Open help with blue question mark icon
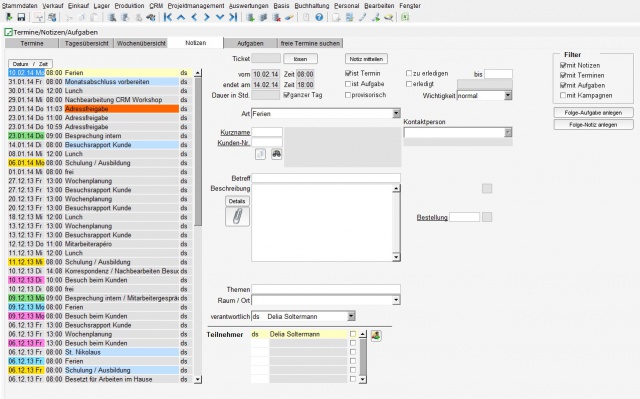Viewport: 640px width, 399px height. [319, 17]
